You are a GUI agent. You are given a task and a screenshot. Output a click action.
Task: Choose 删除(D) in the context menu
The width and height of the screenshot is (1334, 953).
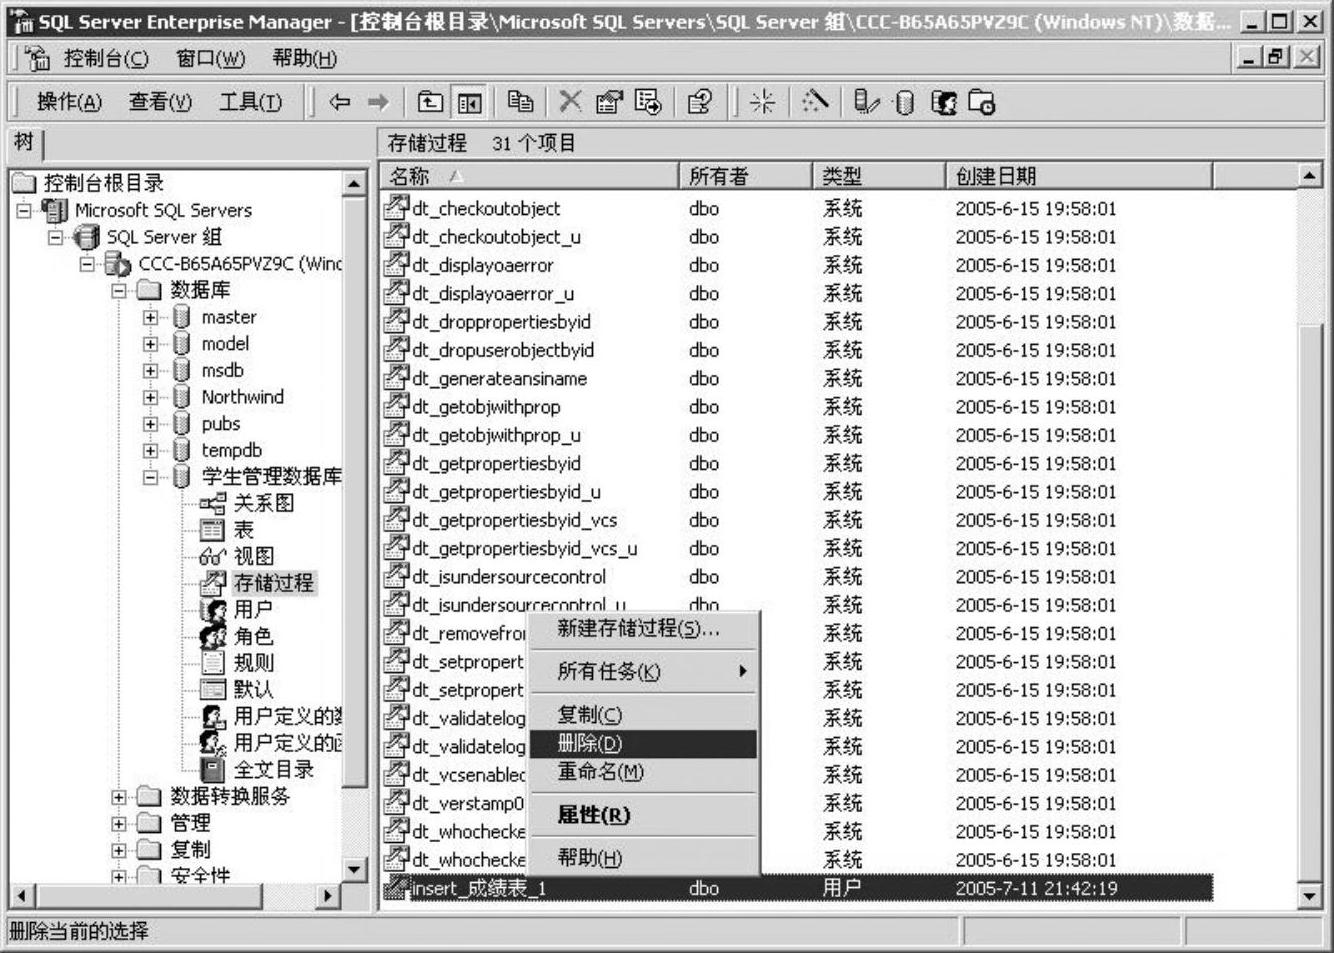coord(642,744)
